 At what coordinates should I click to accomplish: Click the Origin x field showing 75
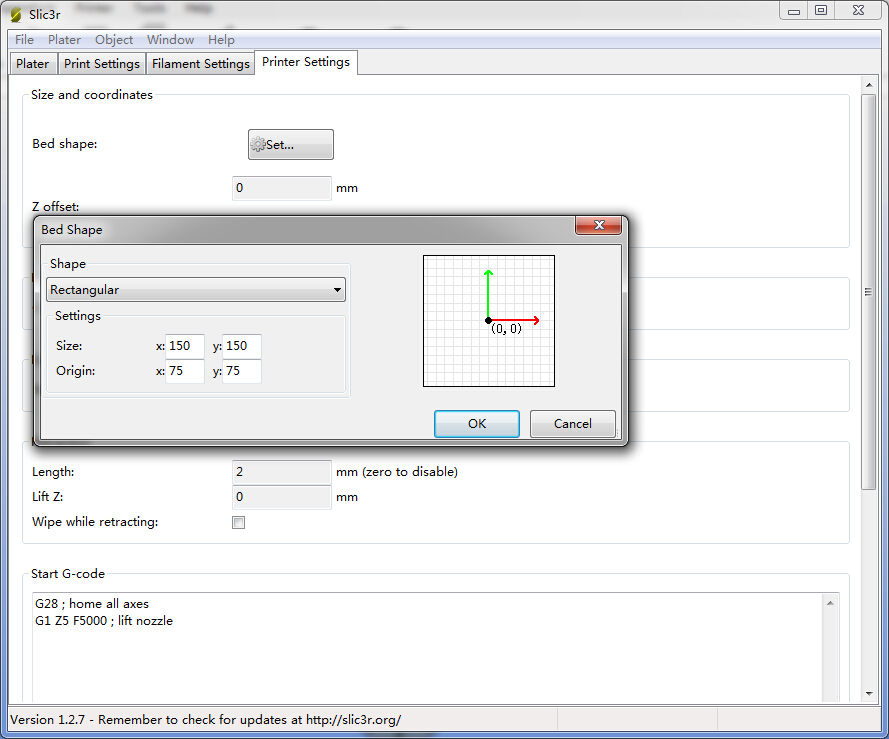(x=185, y=371)
